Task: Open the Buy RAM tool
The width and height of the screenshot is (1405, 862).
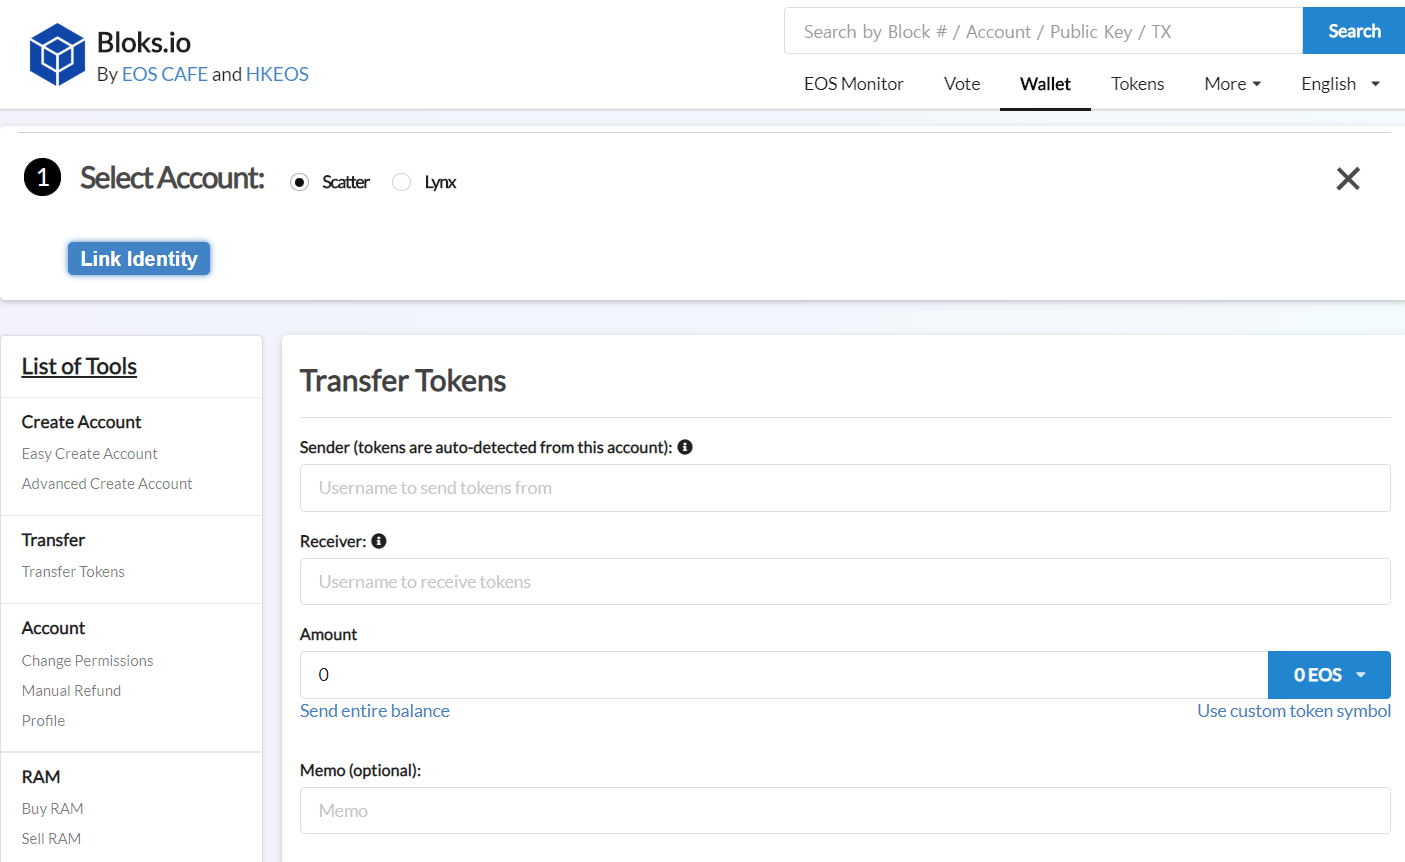Action: (x=53, y=809)
